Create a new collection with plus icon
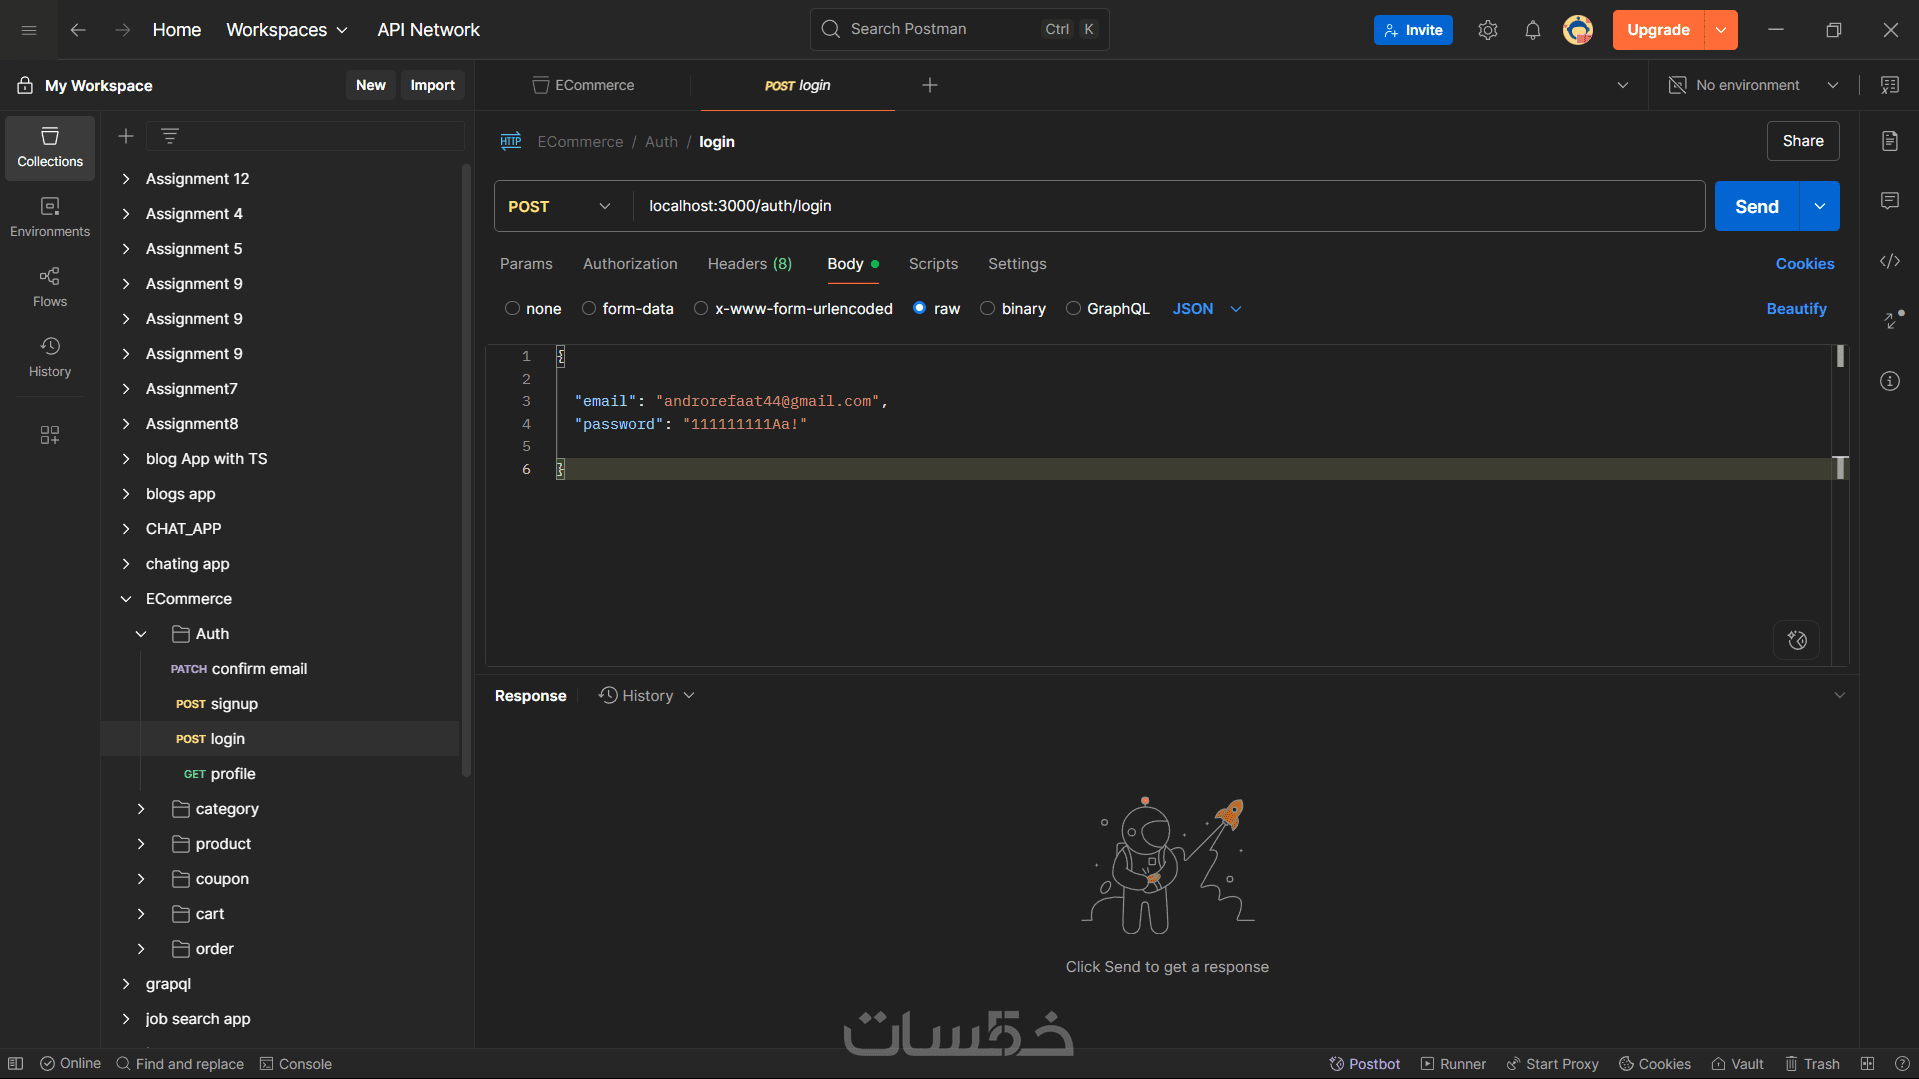The height and width of the screenshot is (1079, 1919). click(126, 136)
